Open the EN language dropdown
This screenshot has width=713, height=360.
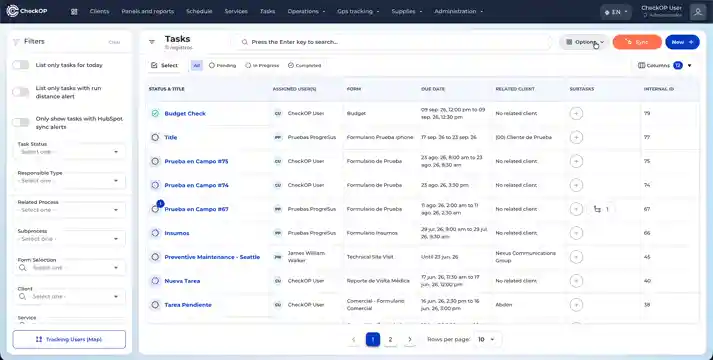616,12
